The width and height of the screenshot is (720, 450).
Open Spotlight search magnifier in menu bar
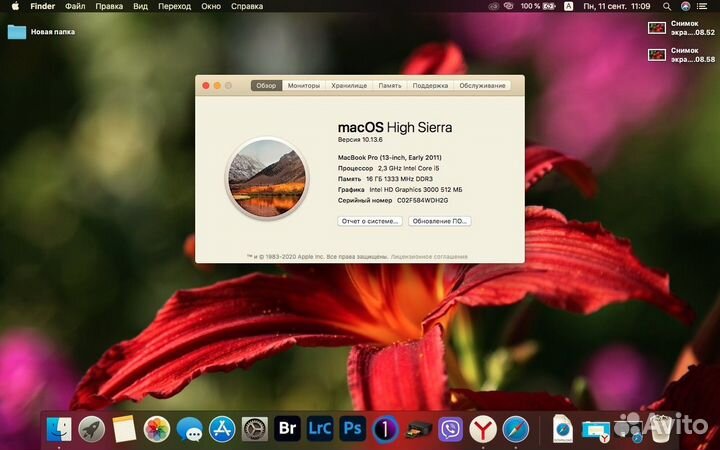(667, 6)
